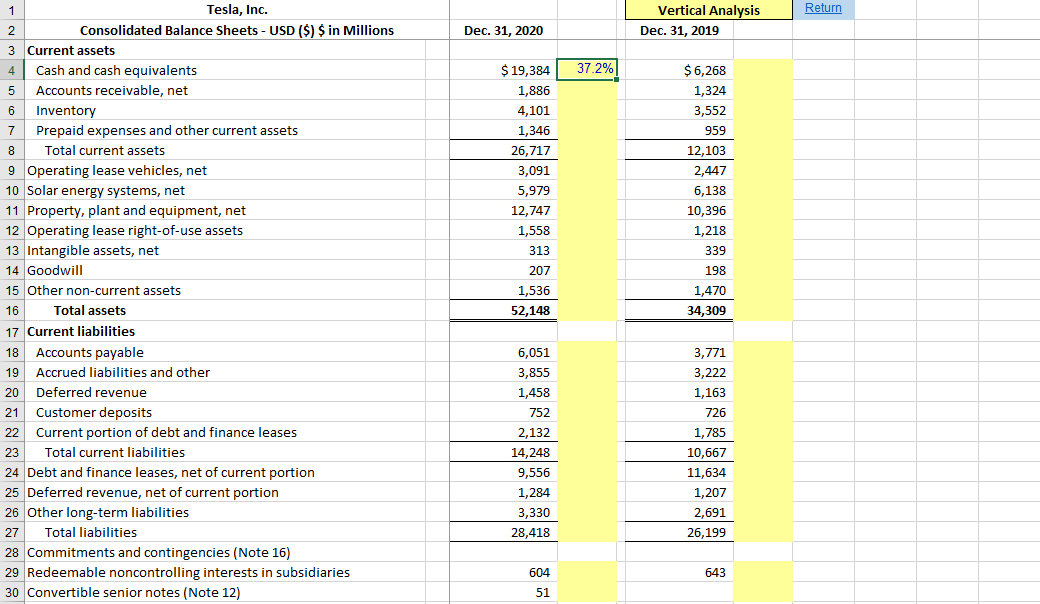Click the Cash and cash equivalents label
Viewport: 1040px width, 604px height.
(116, 70)
